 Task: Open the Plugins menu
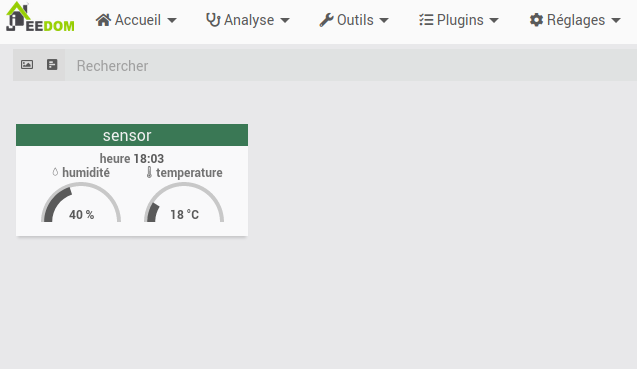(x=459, y=20)
